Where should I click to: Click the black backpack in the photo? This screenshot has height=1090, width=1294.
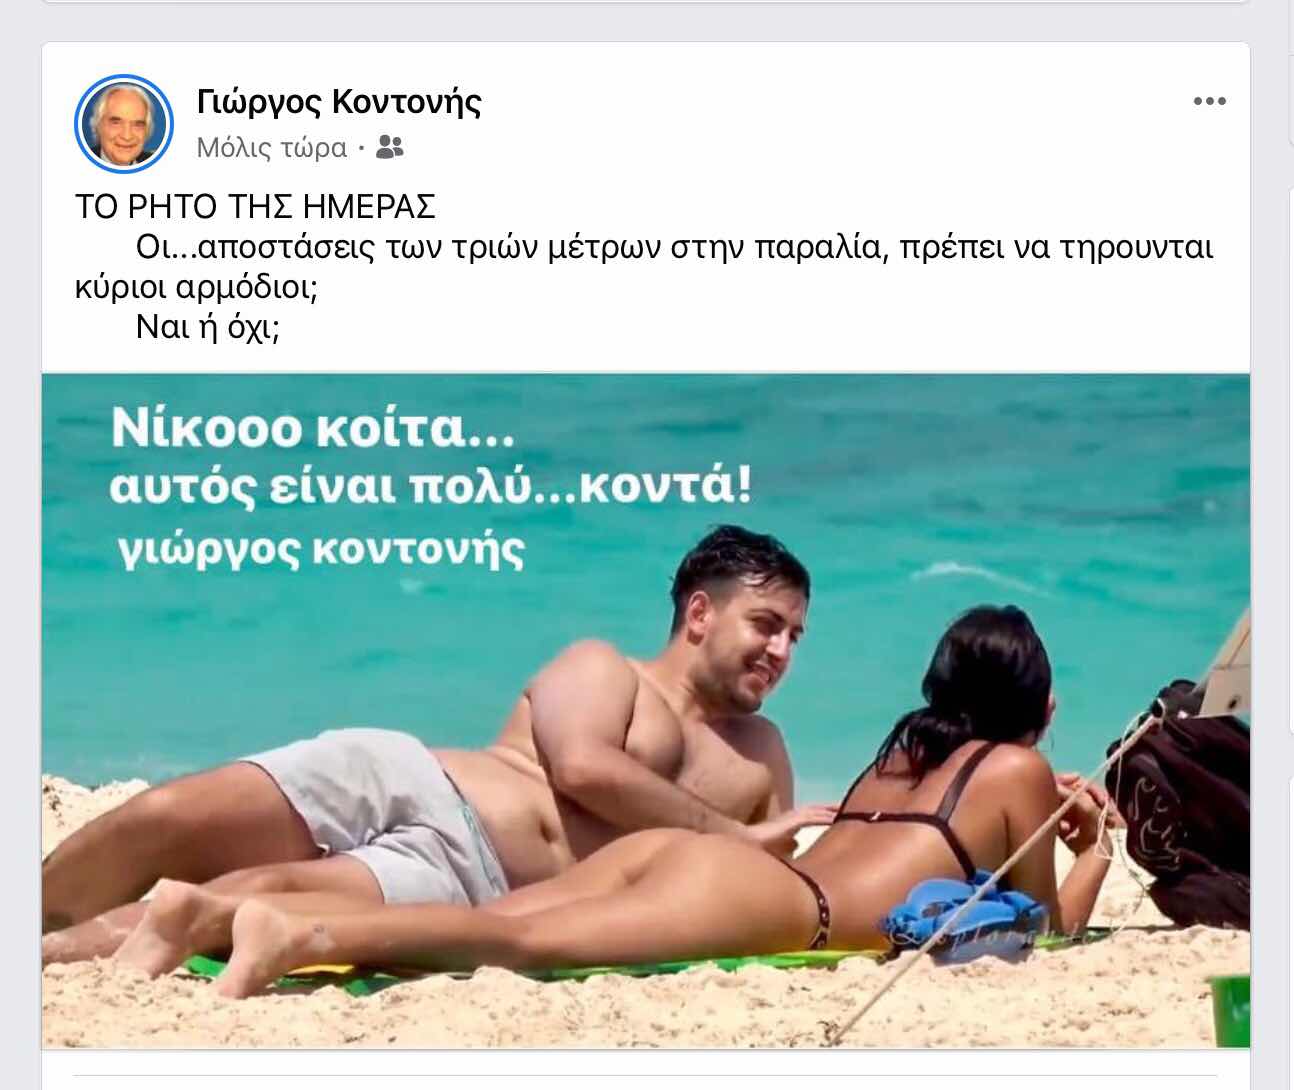1180,800
